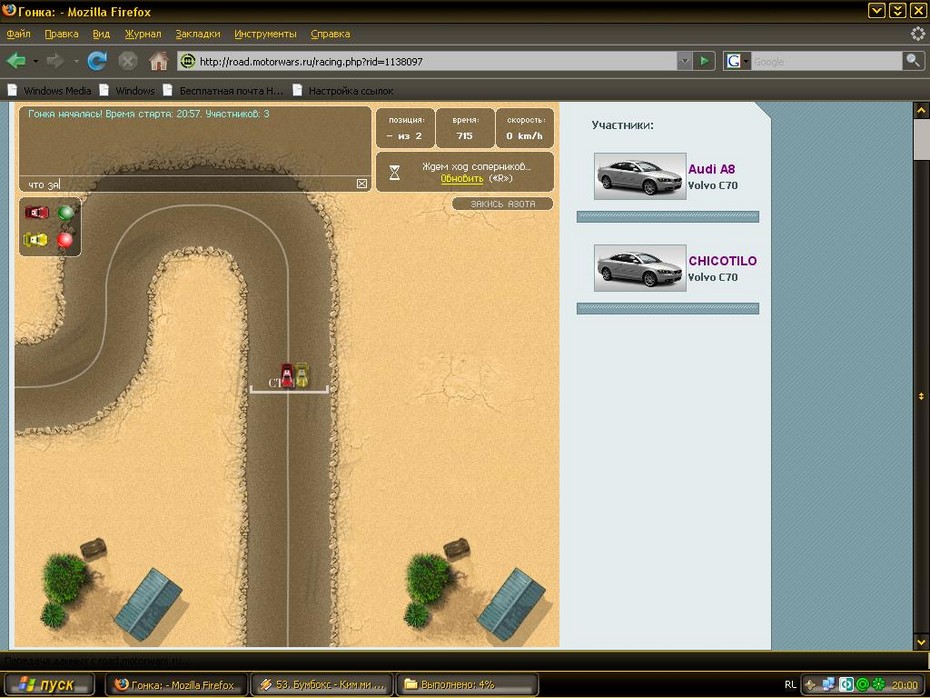Click the Firefox throbber activity icon
Viewport: 930px width, 698px height.
(918, 34)
